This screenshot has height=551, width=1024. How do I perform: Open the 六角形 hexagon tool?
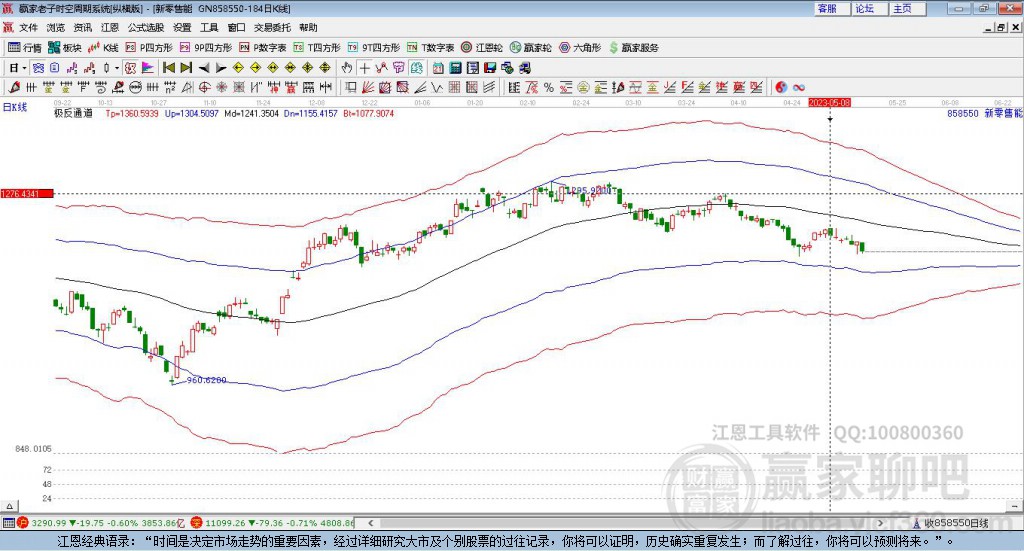(x=580, y=48)
